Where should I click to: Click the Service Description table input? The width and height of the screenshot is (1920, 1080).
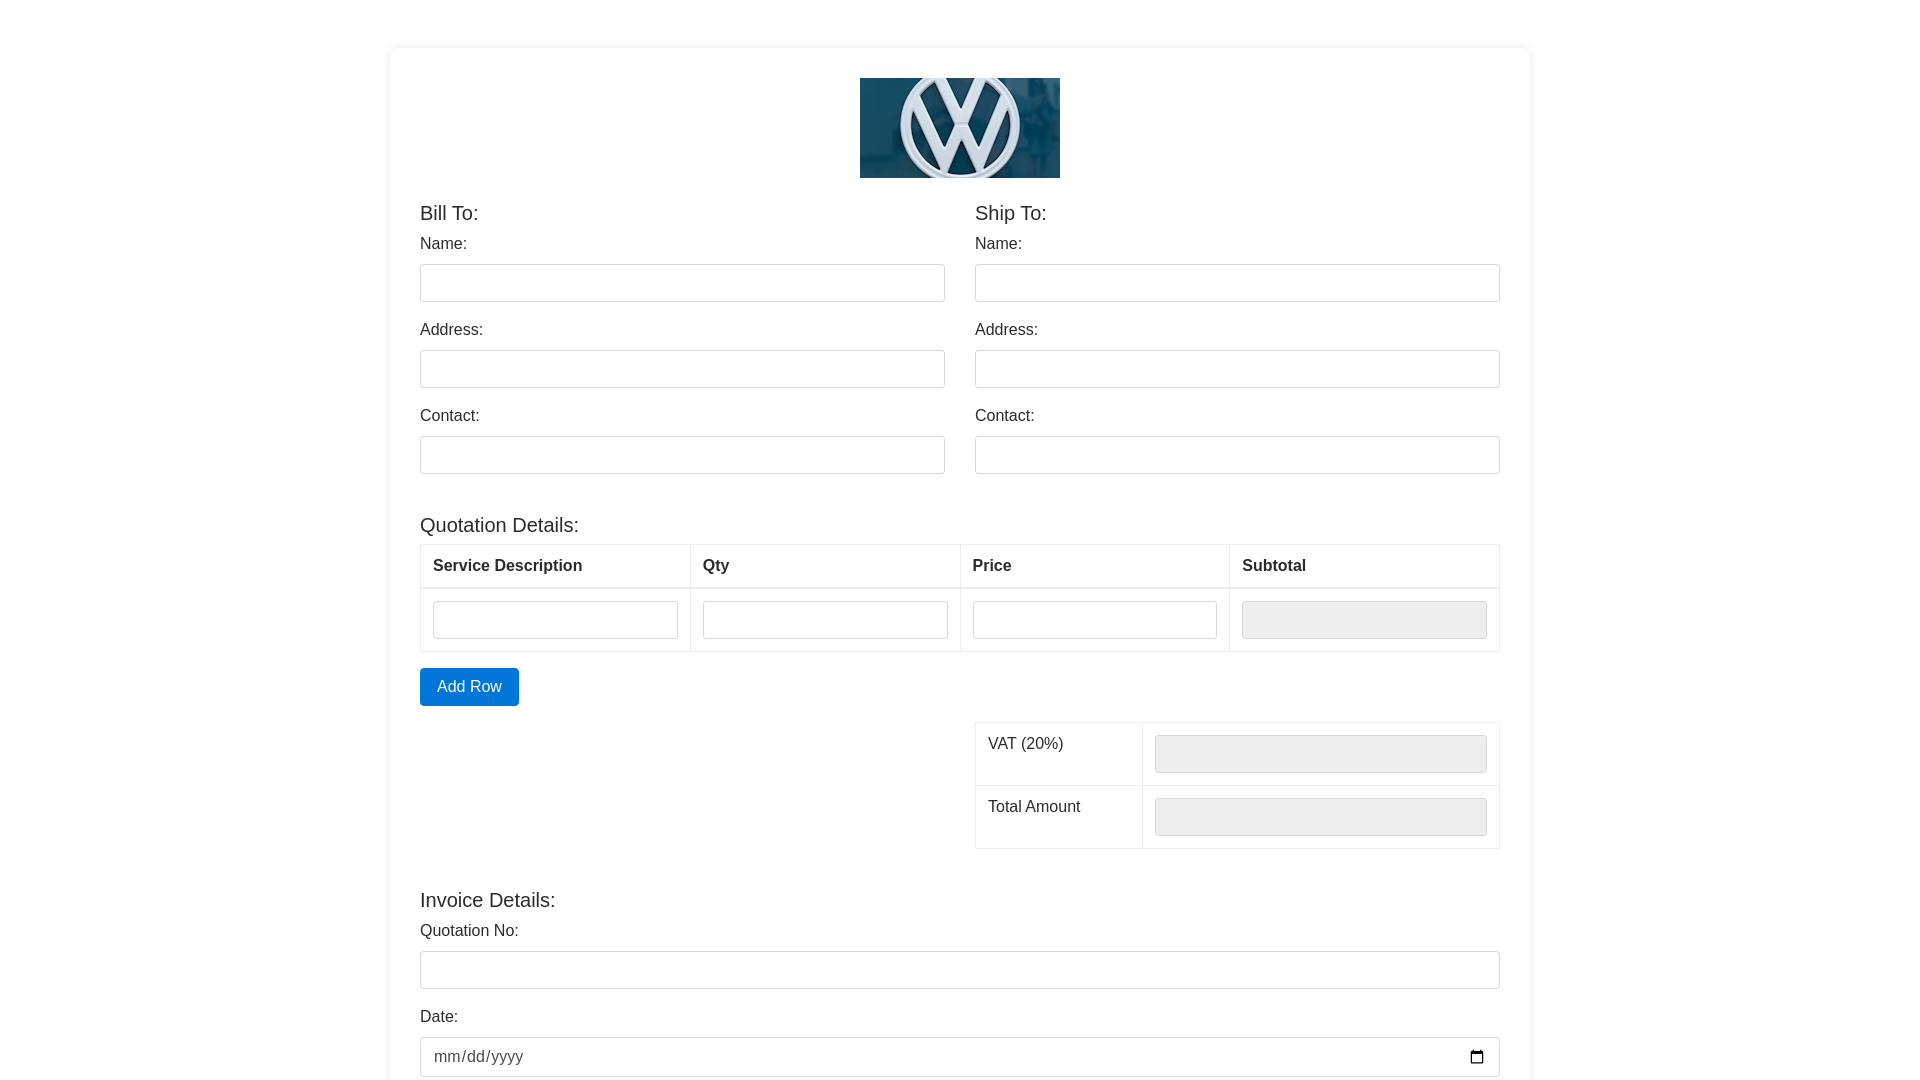pyautogui.click(x=555, y=620)
